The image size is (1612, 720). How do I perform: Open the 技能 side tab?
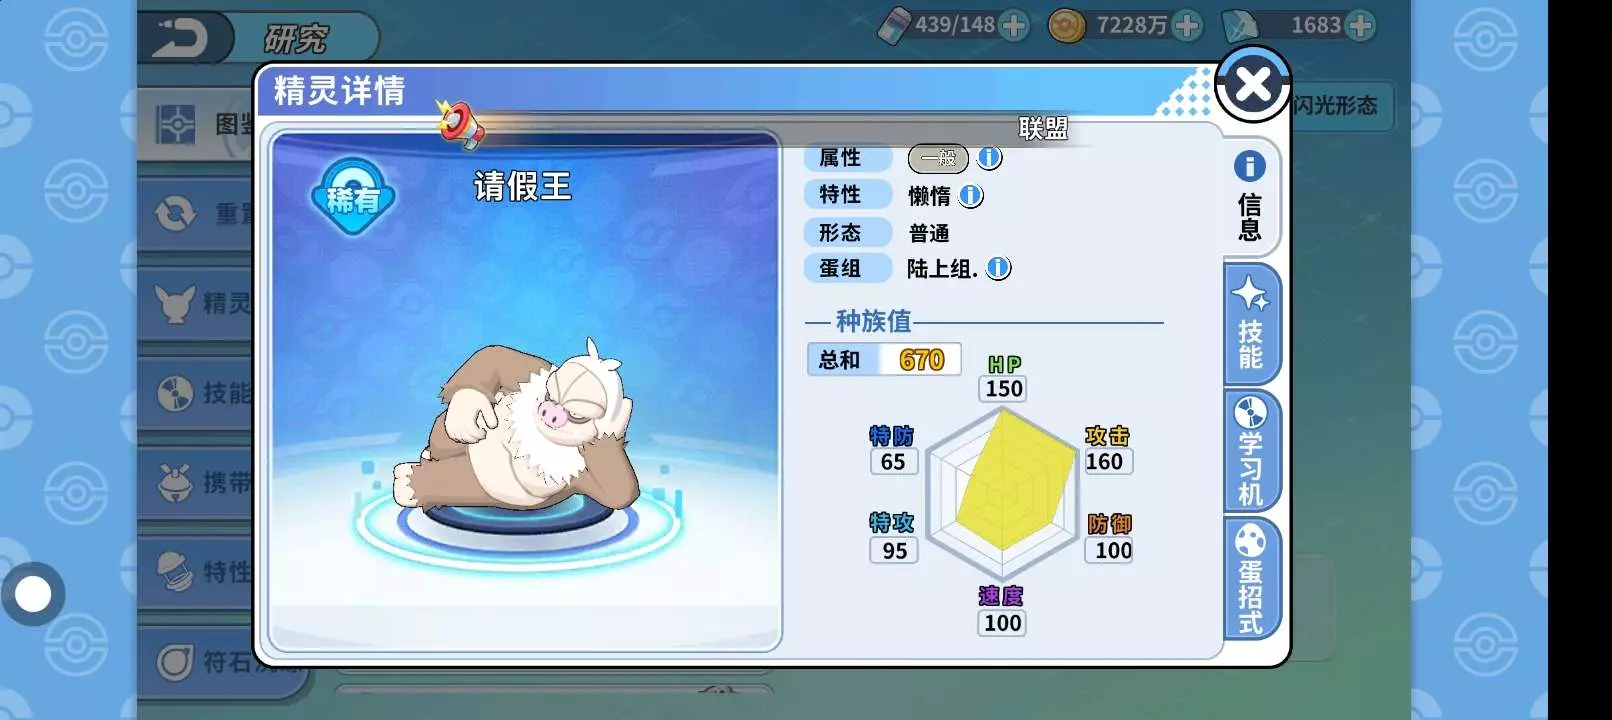1251,324
